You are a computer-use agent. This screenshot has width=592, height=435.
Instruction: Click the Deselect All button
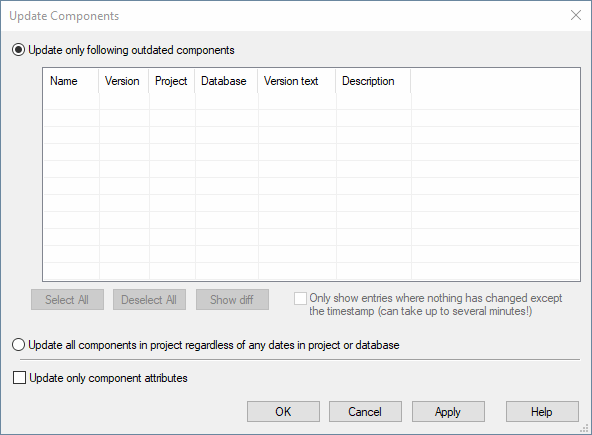click(149, 299)
